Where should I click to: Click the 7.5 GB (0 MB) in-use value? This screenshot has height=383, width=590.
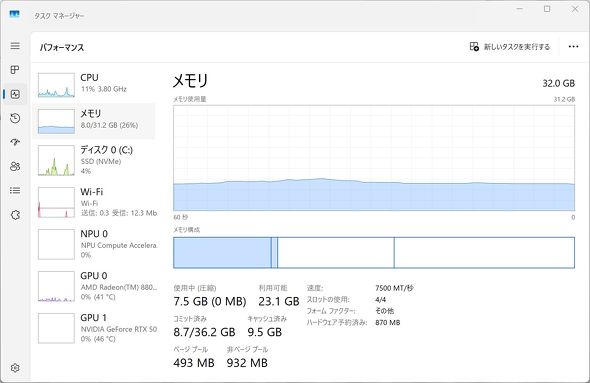click(x=210, y=301)
